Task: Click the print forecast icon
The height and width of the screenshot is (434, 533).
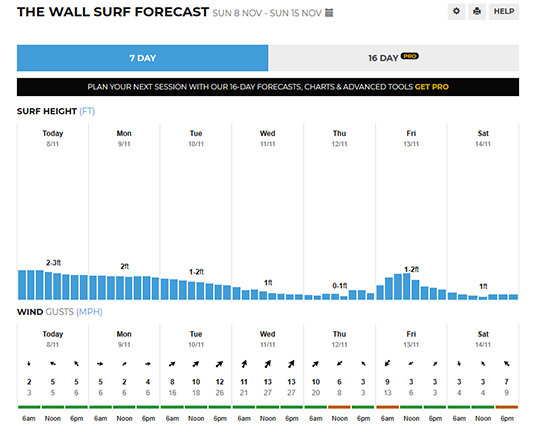Action: [x=477, y=12]
